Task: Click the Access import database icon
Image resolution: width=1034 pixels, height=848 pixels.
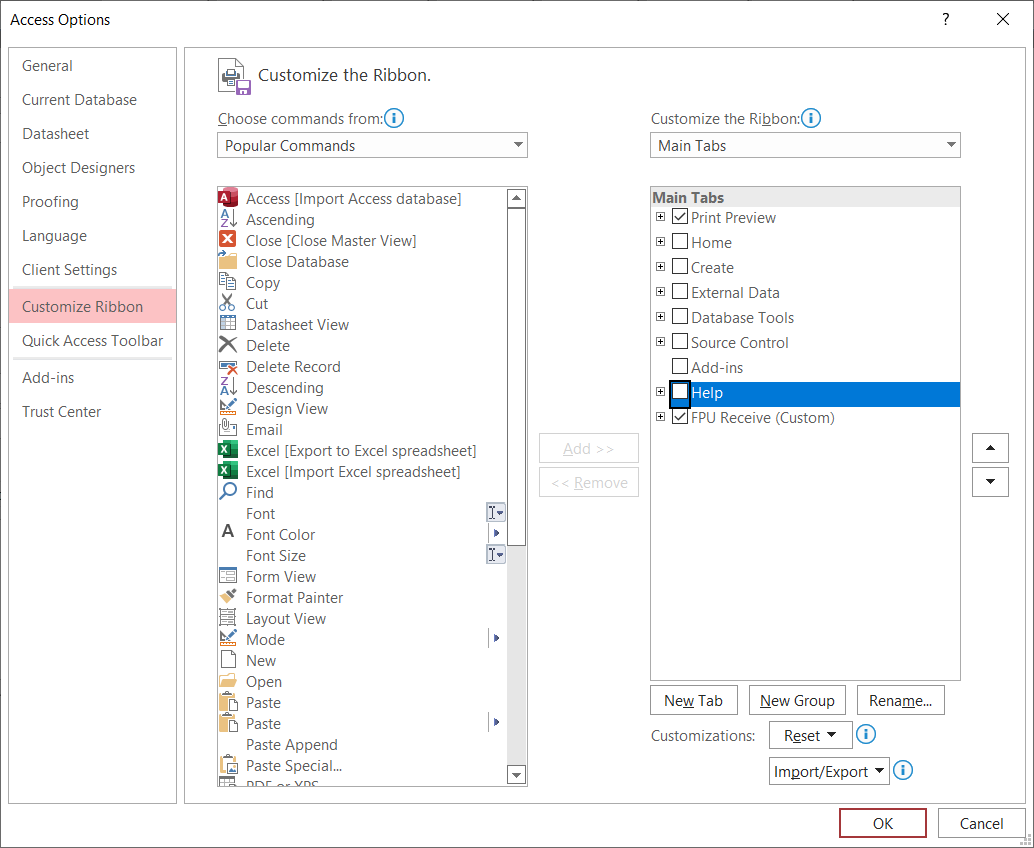Action: pyautogui.click(x=228, y=198)
